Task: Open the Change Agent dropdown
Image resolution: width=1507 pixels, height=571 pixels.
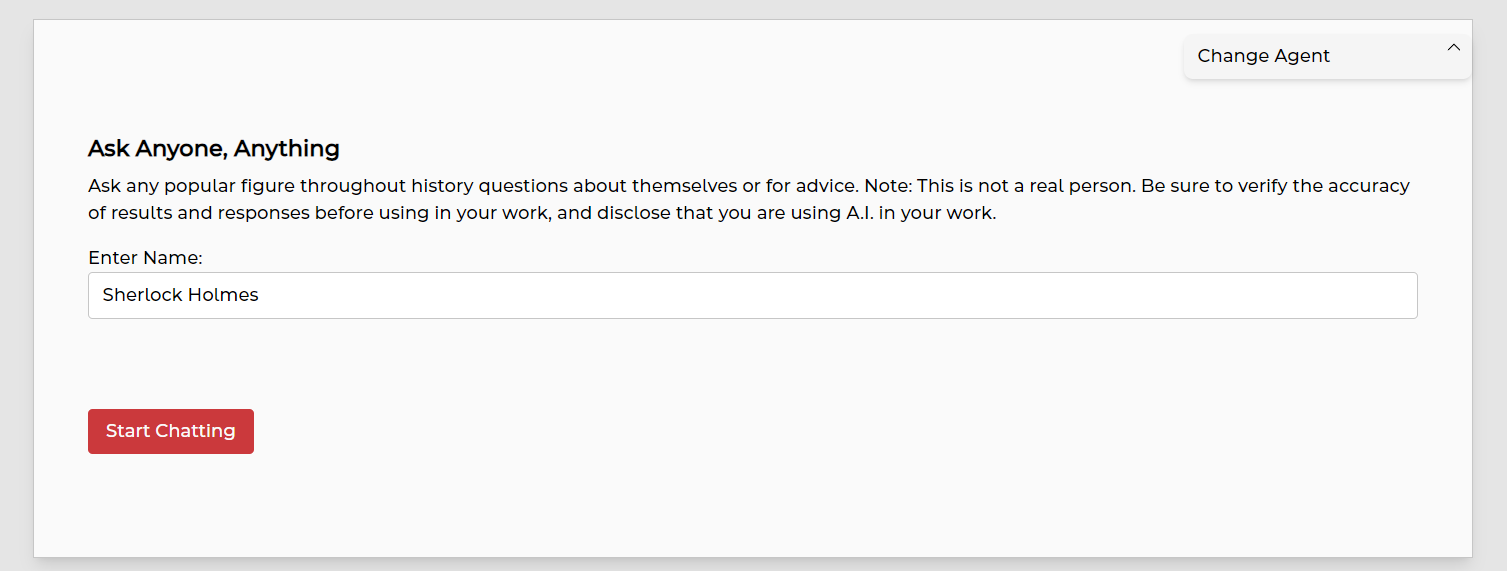Action: point(1326,57)
